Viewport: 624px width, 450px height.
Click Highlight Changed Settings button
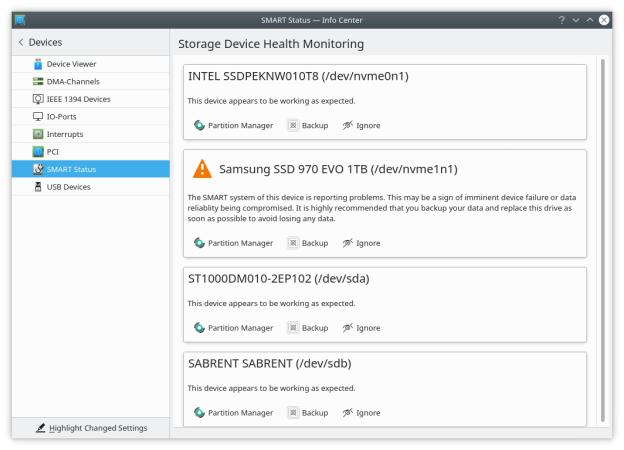point(91,428)
